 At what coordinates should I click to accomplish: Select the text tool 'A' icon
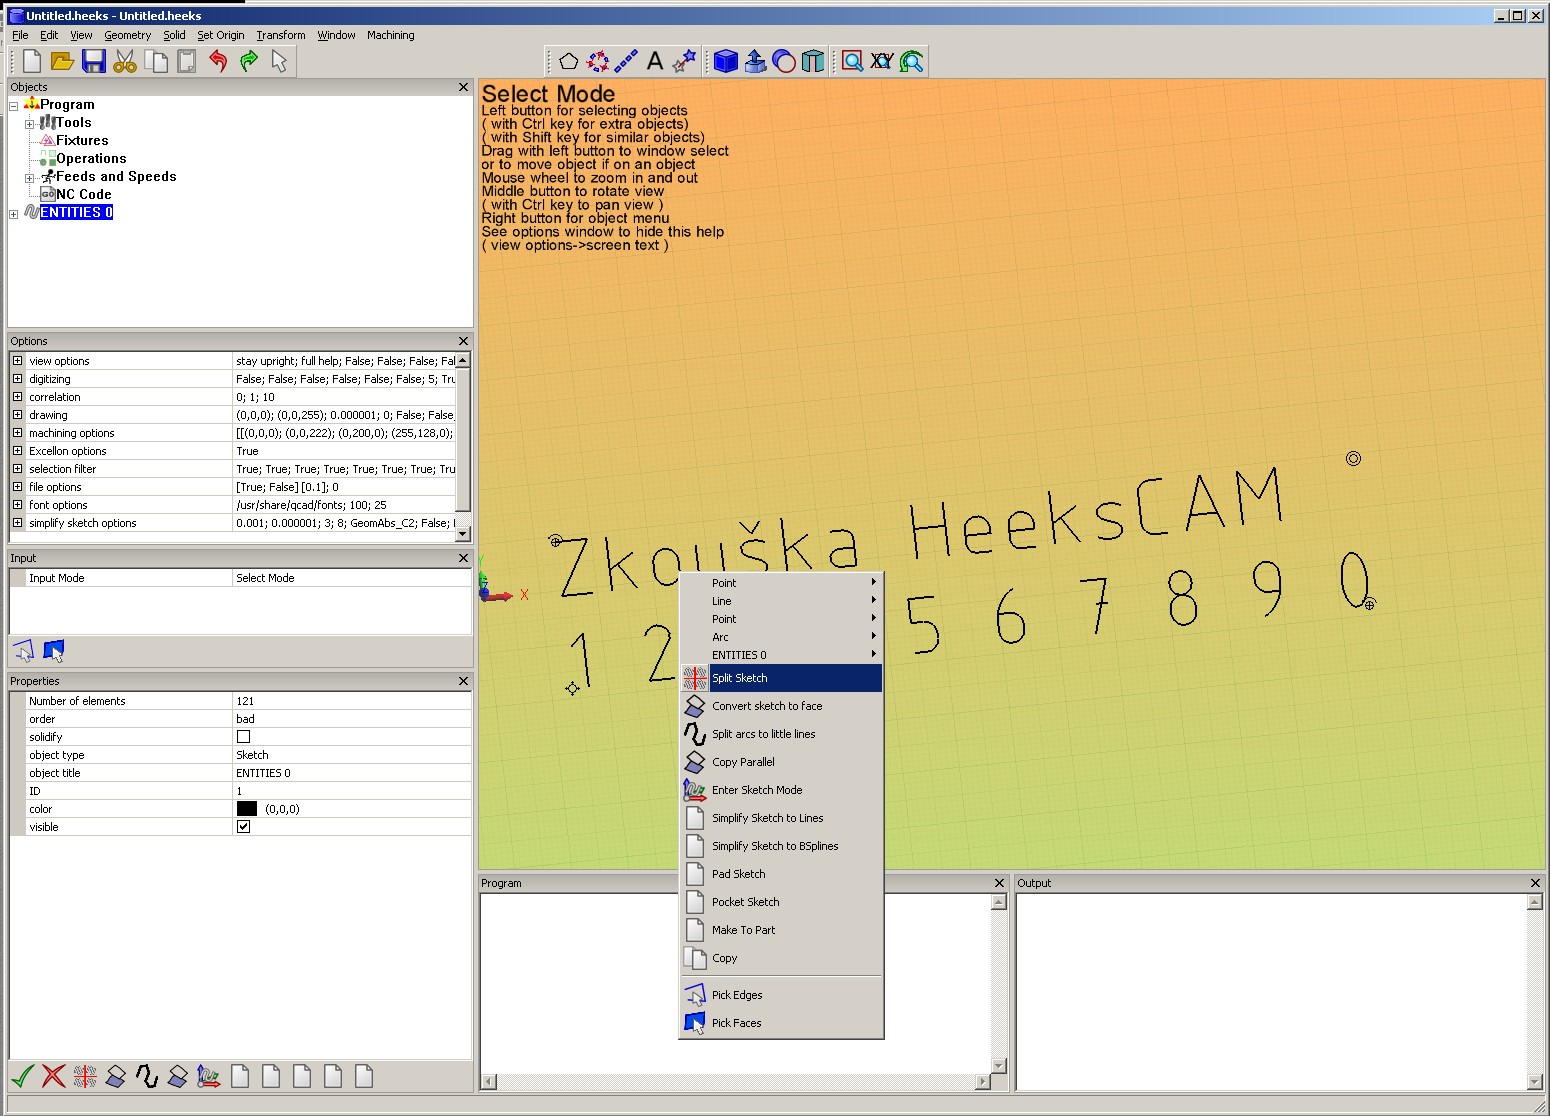click(655, 62)
